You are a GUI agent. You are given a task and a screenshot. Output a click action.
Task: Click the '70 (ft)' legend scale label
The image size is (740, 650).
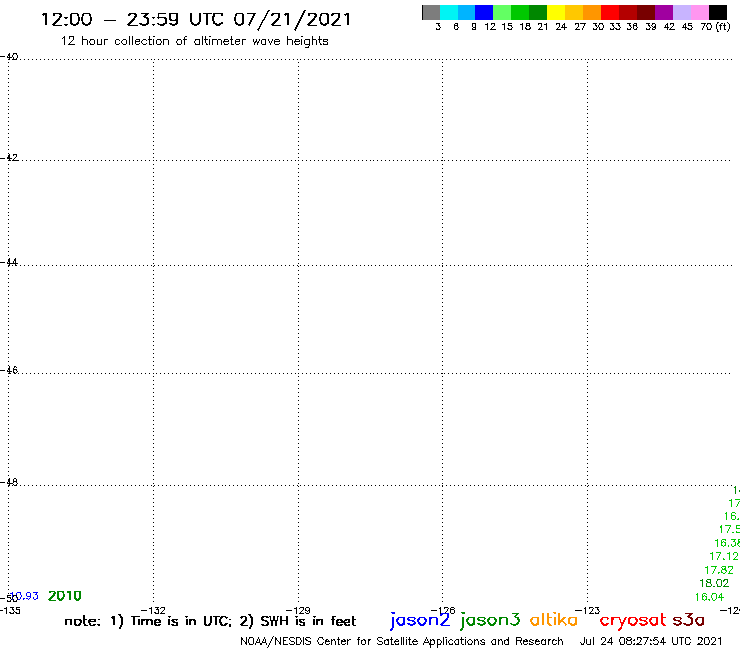pos(715,27)
